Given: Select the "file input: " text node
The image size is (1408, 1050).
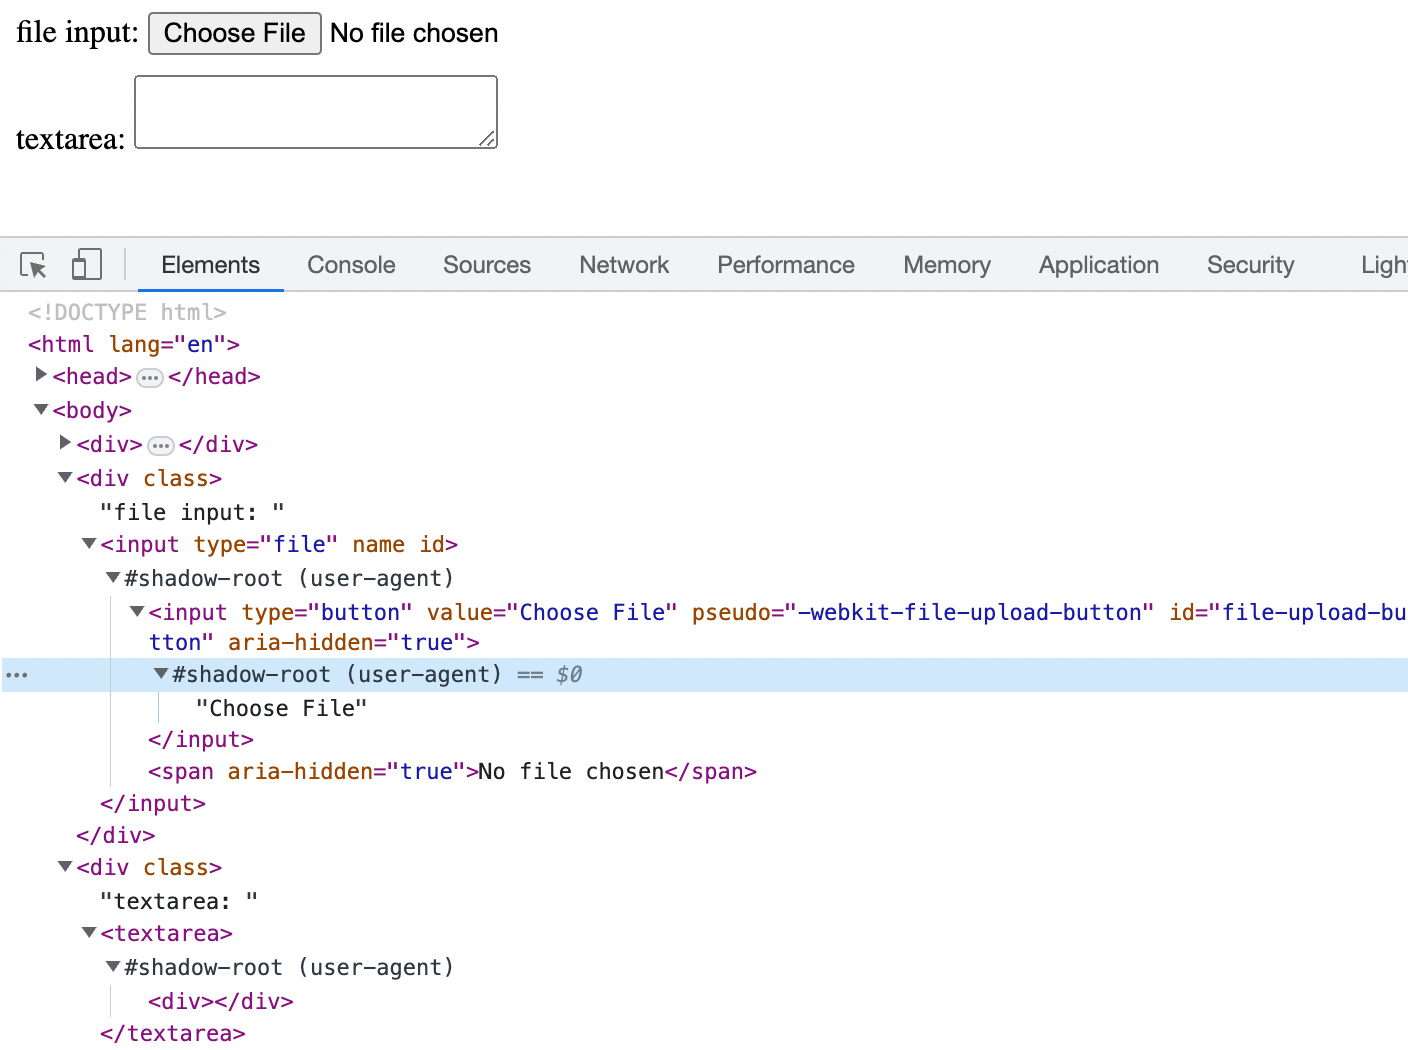Looking at the screenshot, I should tap(192, 513).
